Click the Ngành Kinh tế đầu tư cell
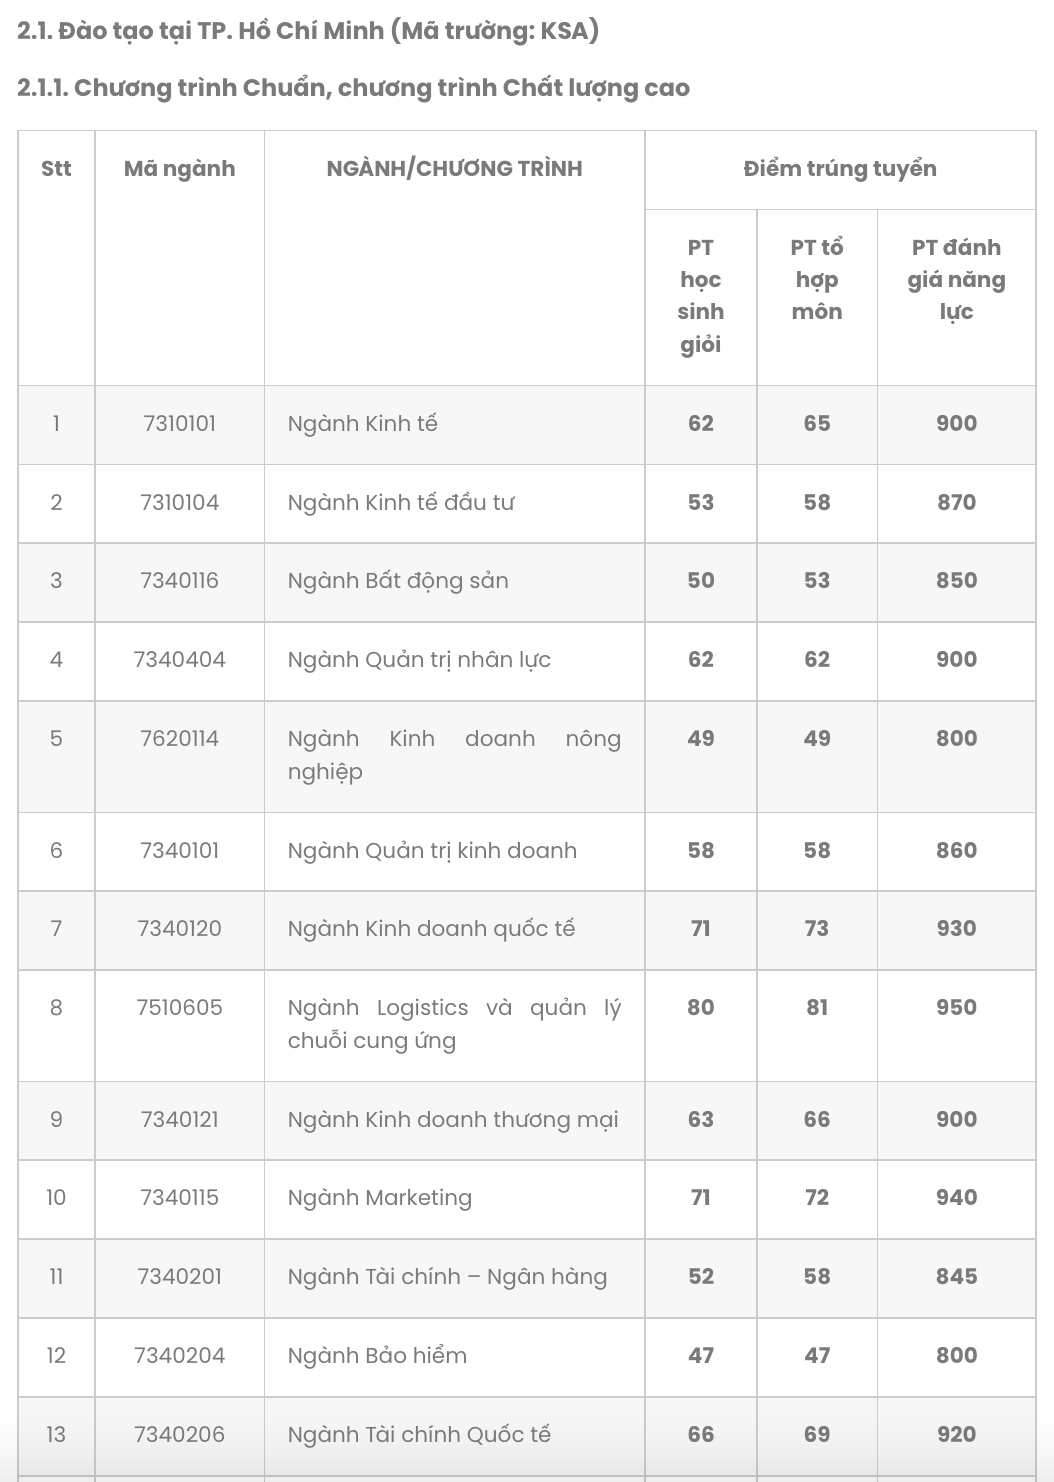 pos(401,503)
